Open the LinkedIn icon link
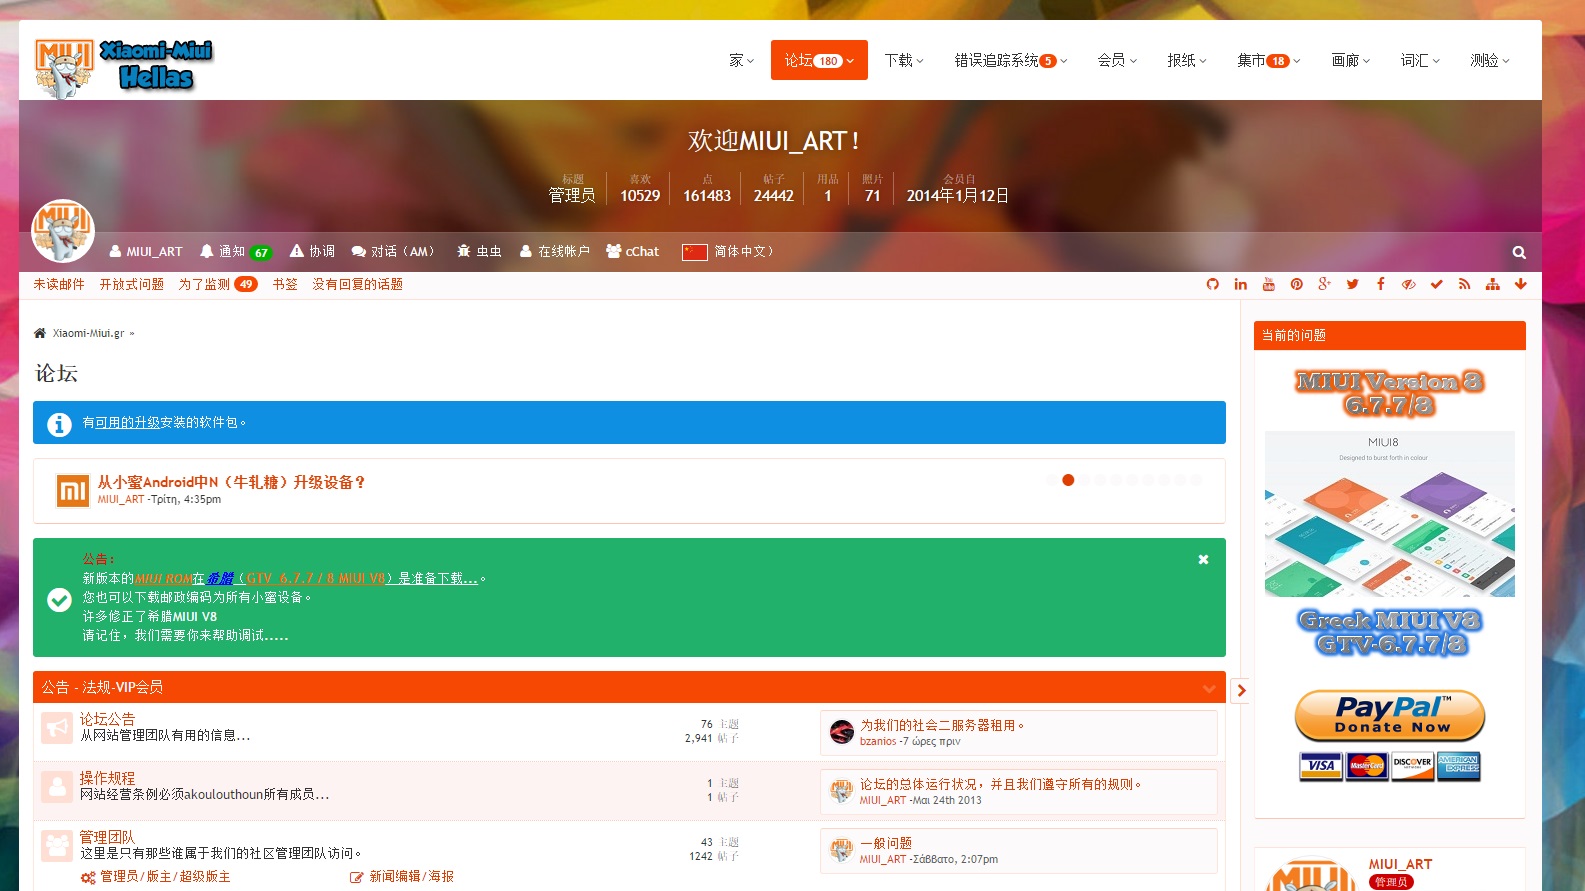The height and width of the screenshot is (891, 1585). pyautogui.click(x=1241, y=284)
